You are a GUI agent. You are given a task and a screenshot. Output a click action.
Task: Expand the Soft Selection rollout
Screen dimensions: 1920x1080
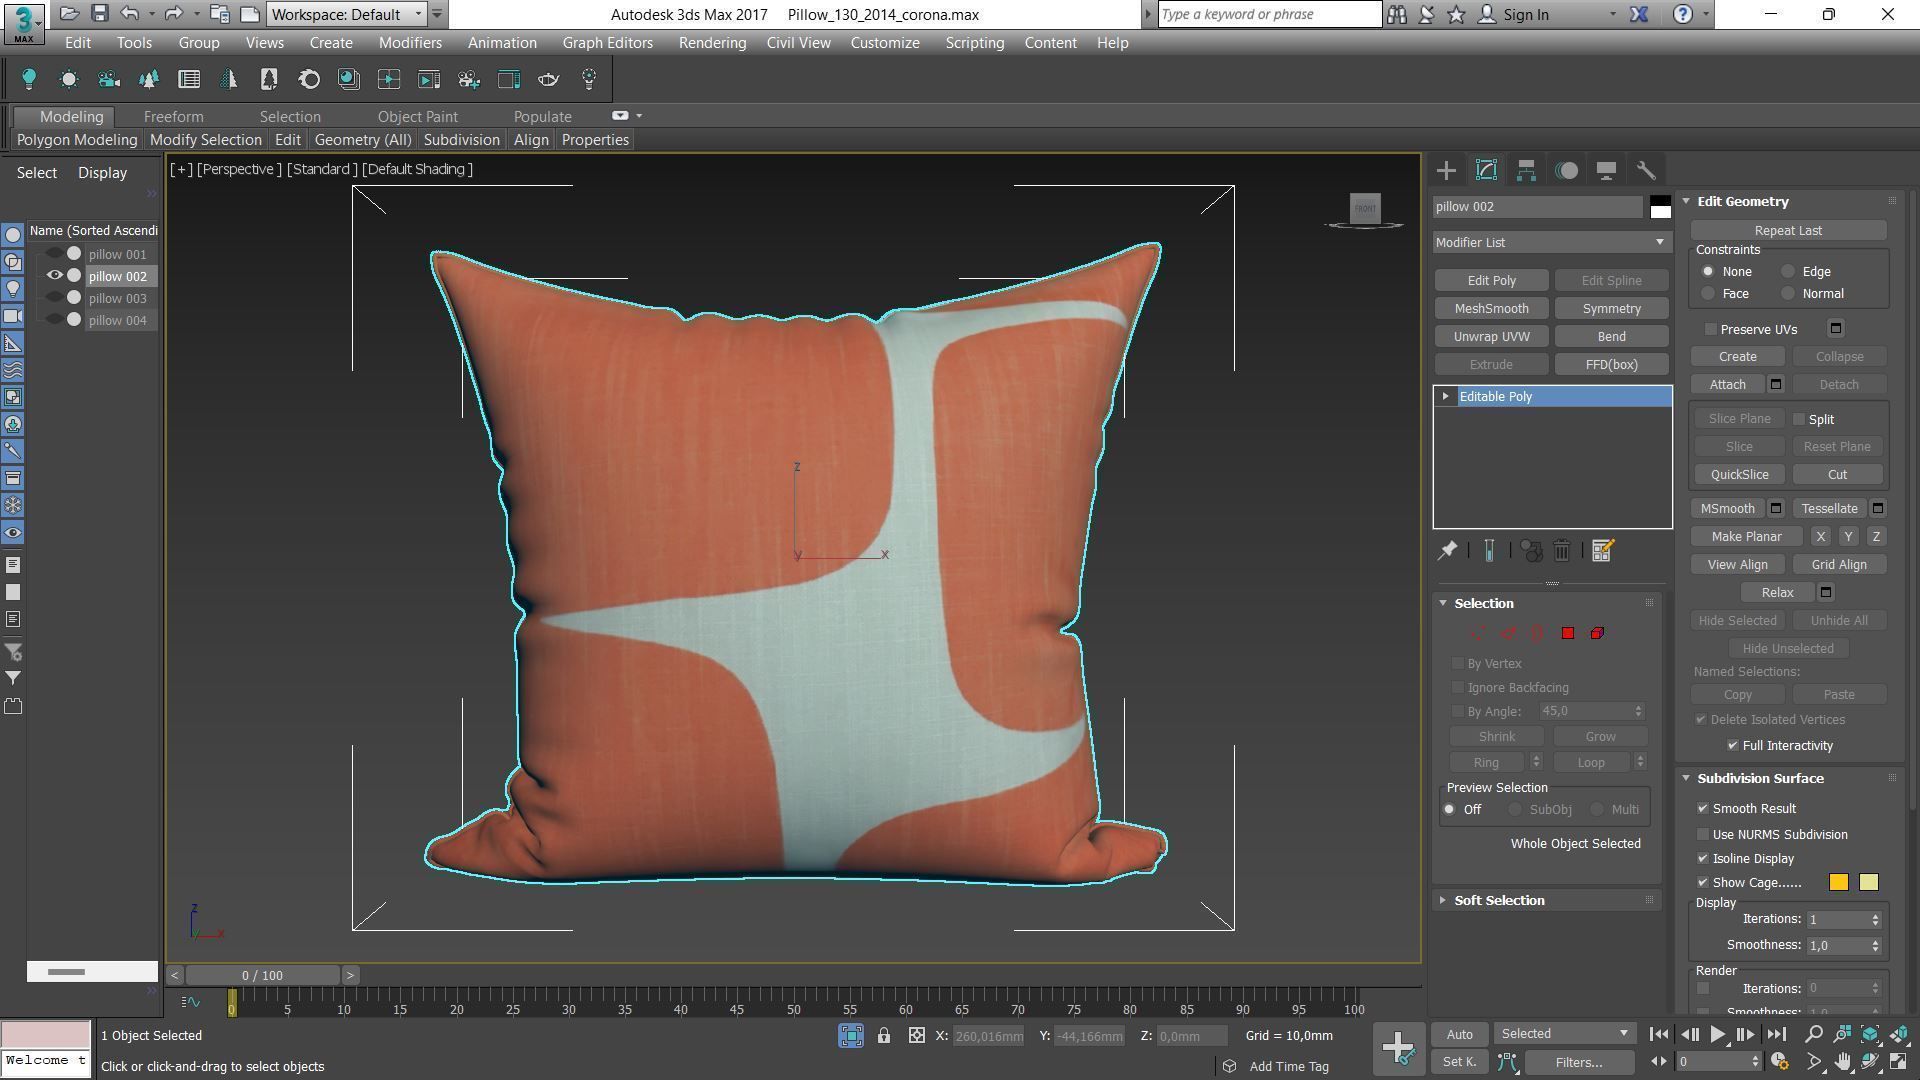[1499, 900]
